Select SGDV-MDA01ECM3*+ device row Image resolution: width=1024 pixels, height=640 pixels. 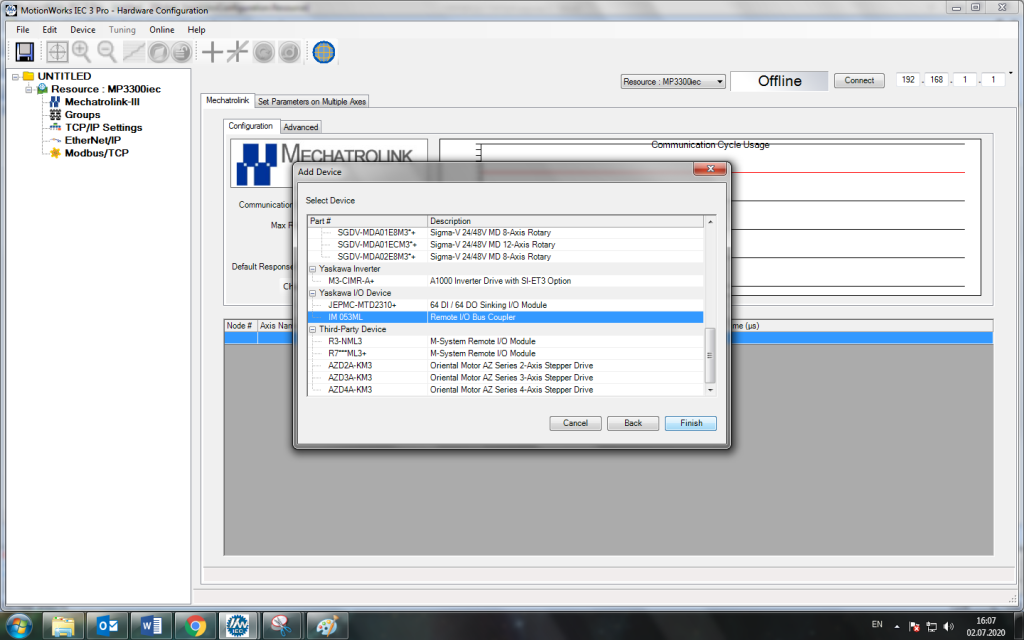pos(505,245)
